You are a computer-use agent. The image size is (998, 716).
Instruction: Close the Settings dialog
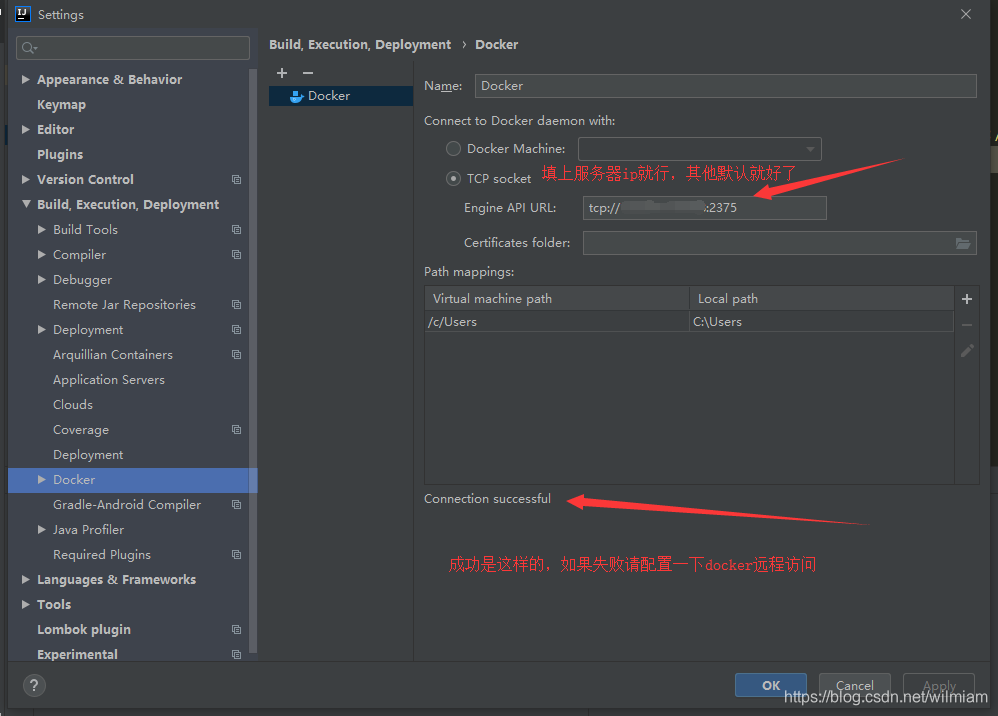click(x=966, y=14)
